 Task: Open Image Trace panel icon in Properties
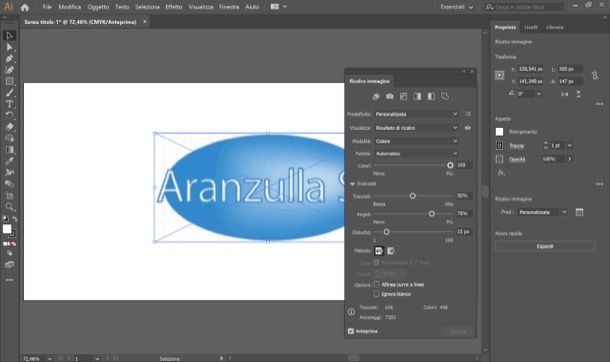click(579, 212)
